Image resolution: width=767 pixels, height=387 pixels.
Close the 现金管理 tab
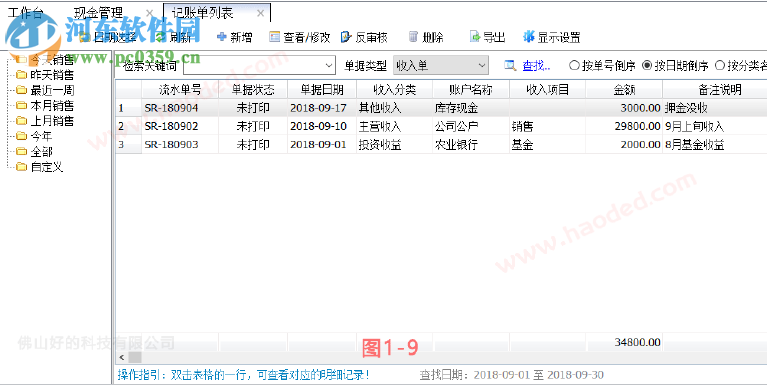point(150,13)
